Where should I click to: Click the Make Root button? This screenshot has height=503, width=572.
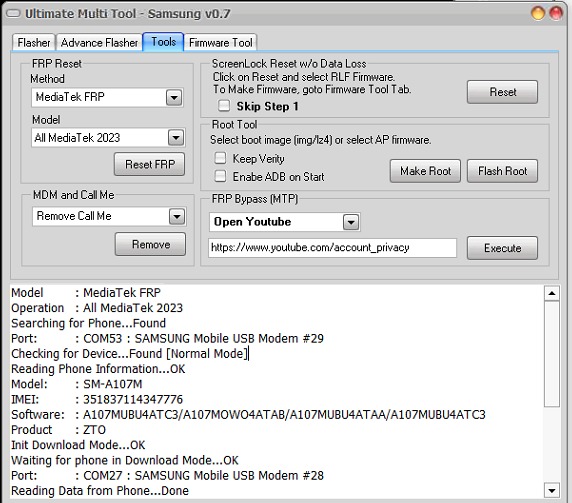(425, 171)
